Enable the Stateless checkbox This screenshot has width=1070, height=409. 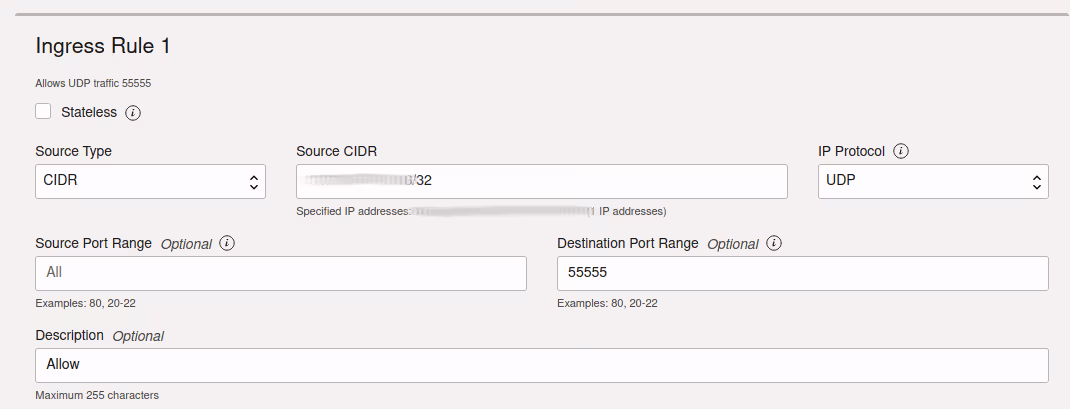click(x=43, y=112)
